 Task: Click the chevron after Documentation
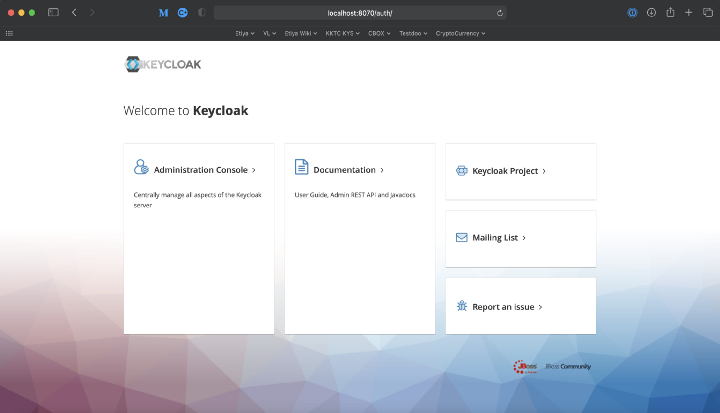[382, 170]
